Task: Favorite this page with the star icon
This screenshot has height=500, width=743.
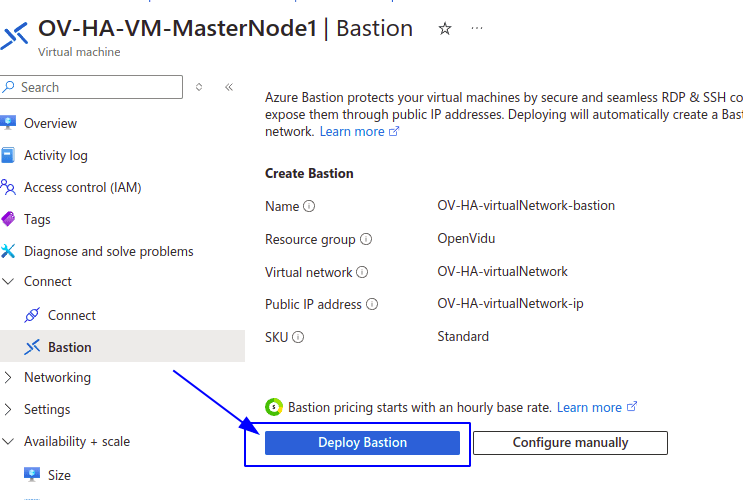Action: point(444,29)
